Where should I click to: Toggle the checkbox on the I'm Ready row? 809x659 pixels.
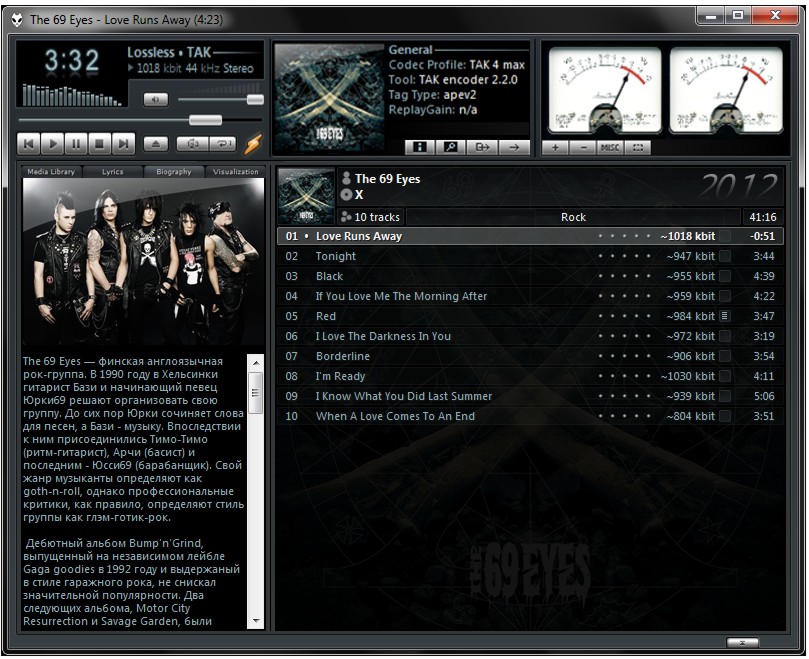pyautogui.click(x=725, y=376)
